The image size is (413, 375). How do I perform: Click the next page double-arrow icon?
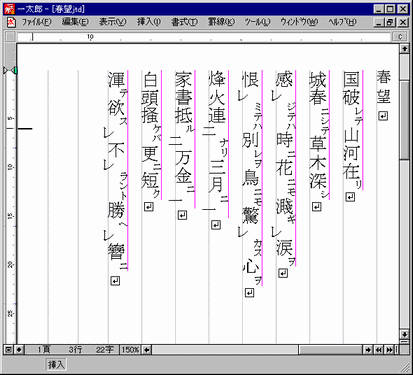point(389,350)
